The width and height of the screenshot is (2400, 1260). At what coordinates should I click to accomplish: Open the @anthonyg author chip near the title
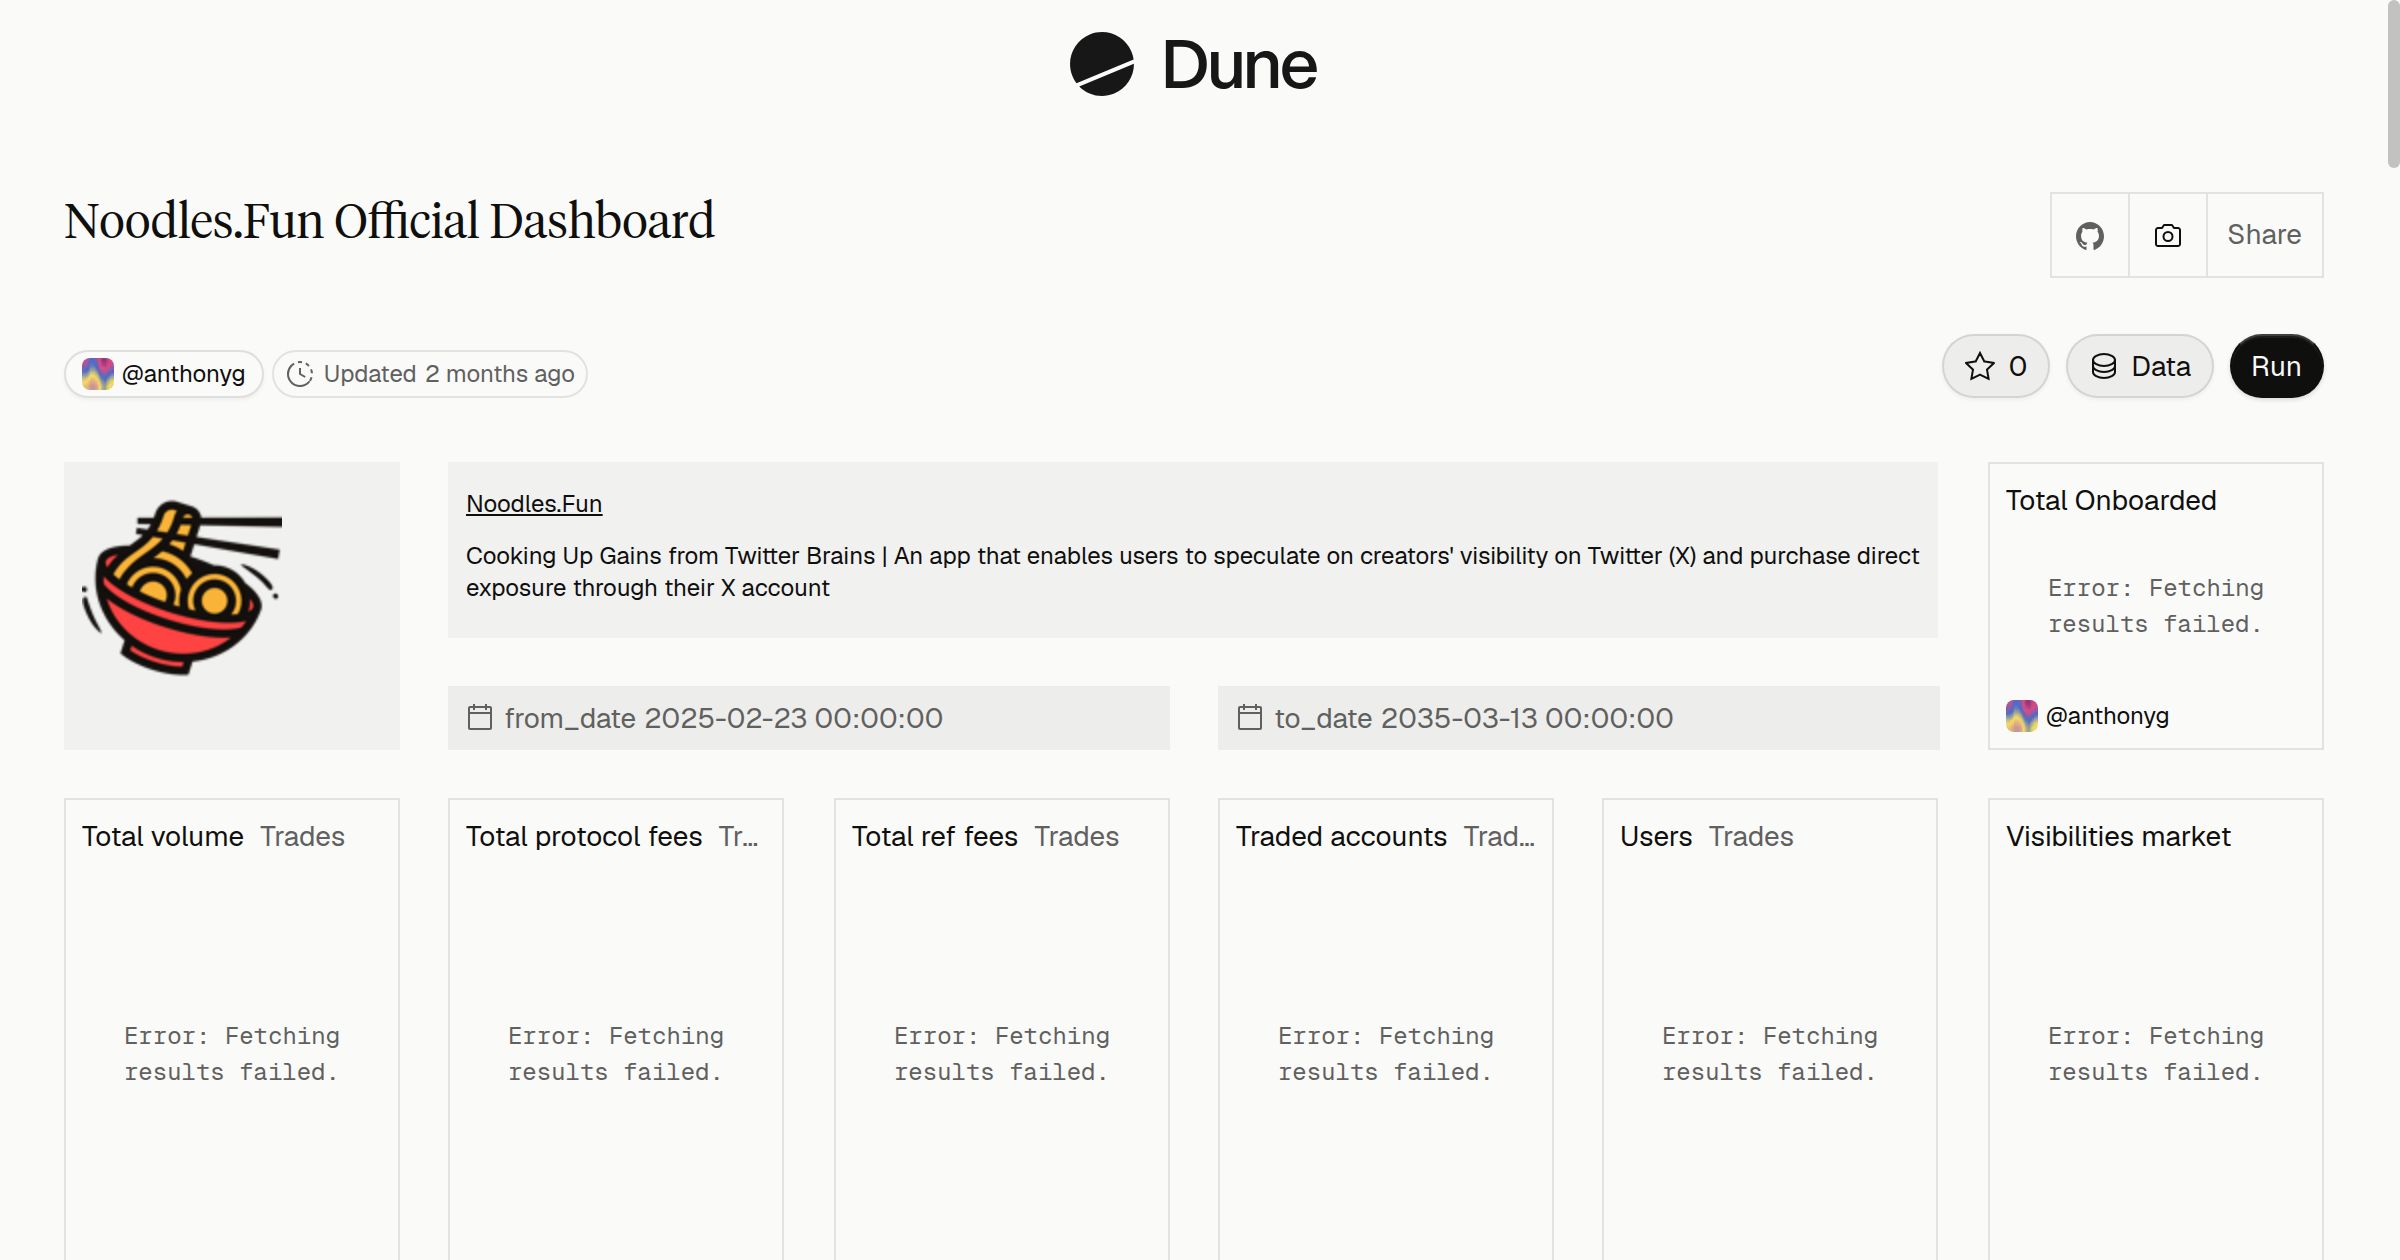tap(164, 374)
